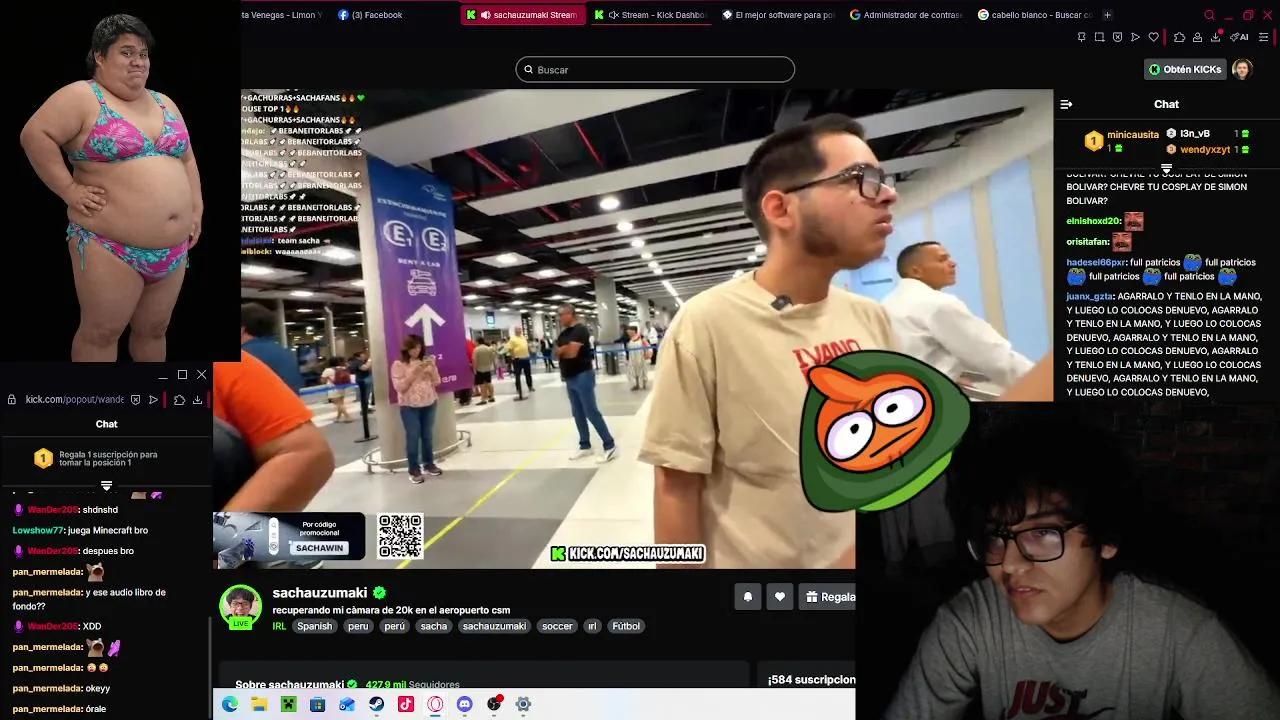1280x720 pixels.
Task: Click sachauzumaki's live avatar thumbnail
Action: (240, 605)
